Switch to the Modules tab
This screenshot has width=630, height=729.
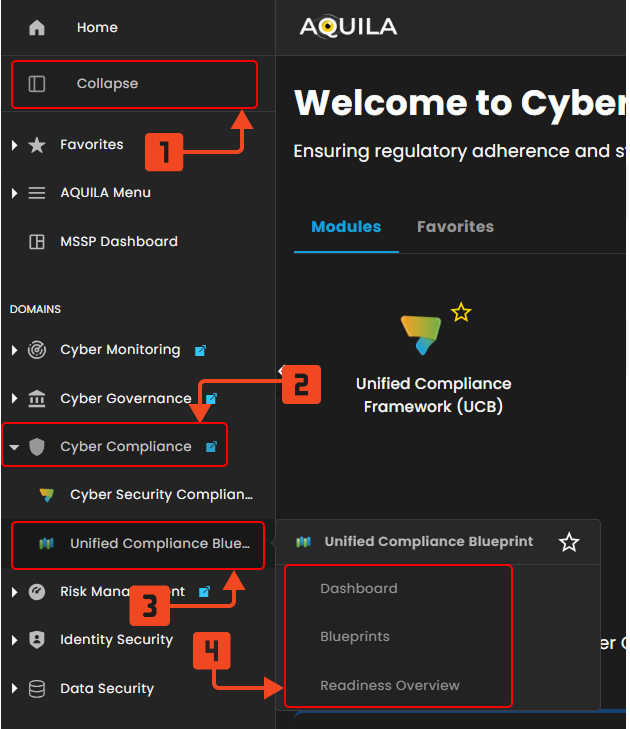pos(346,227)
